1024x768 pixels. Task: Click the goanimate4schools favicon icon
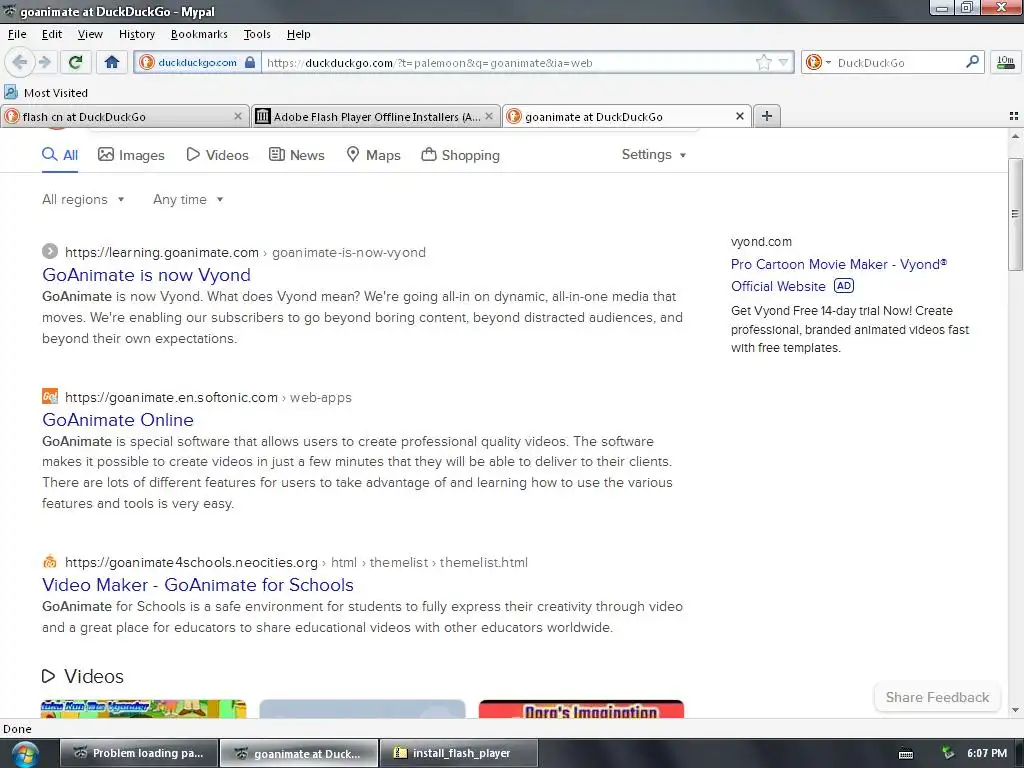coord(50,562)
